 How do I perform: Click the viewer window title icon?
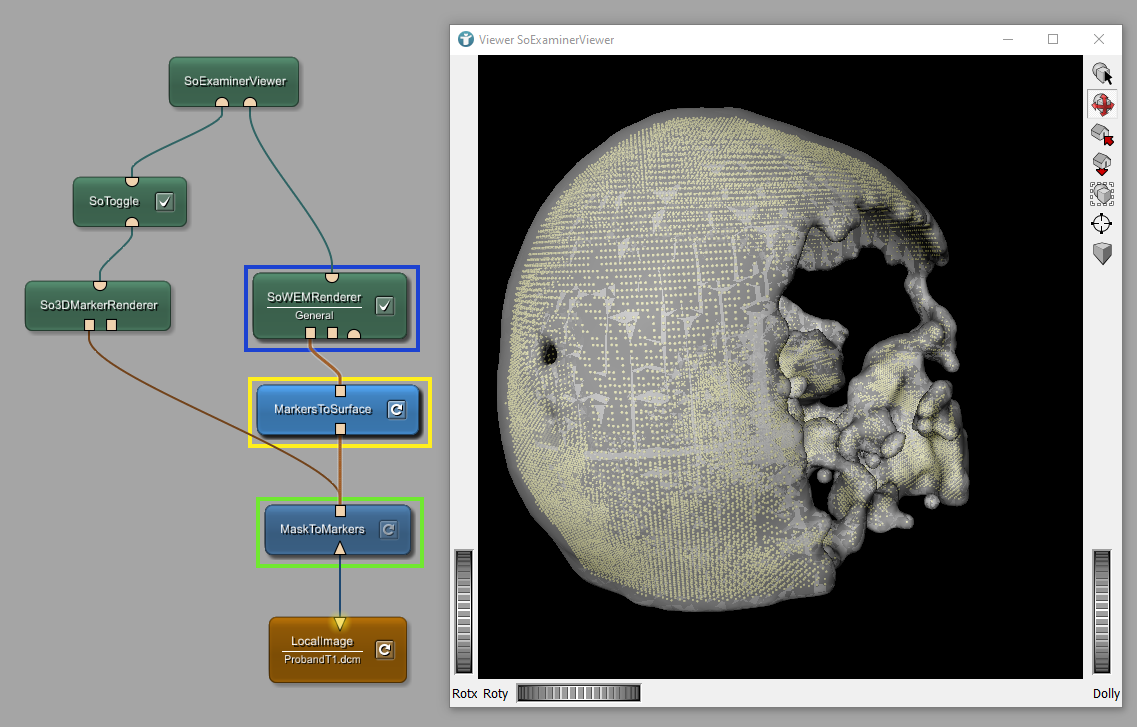[465, 40]
